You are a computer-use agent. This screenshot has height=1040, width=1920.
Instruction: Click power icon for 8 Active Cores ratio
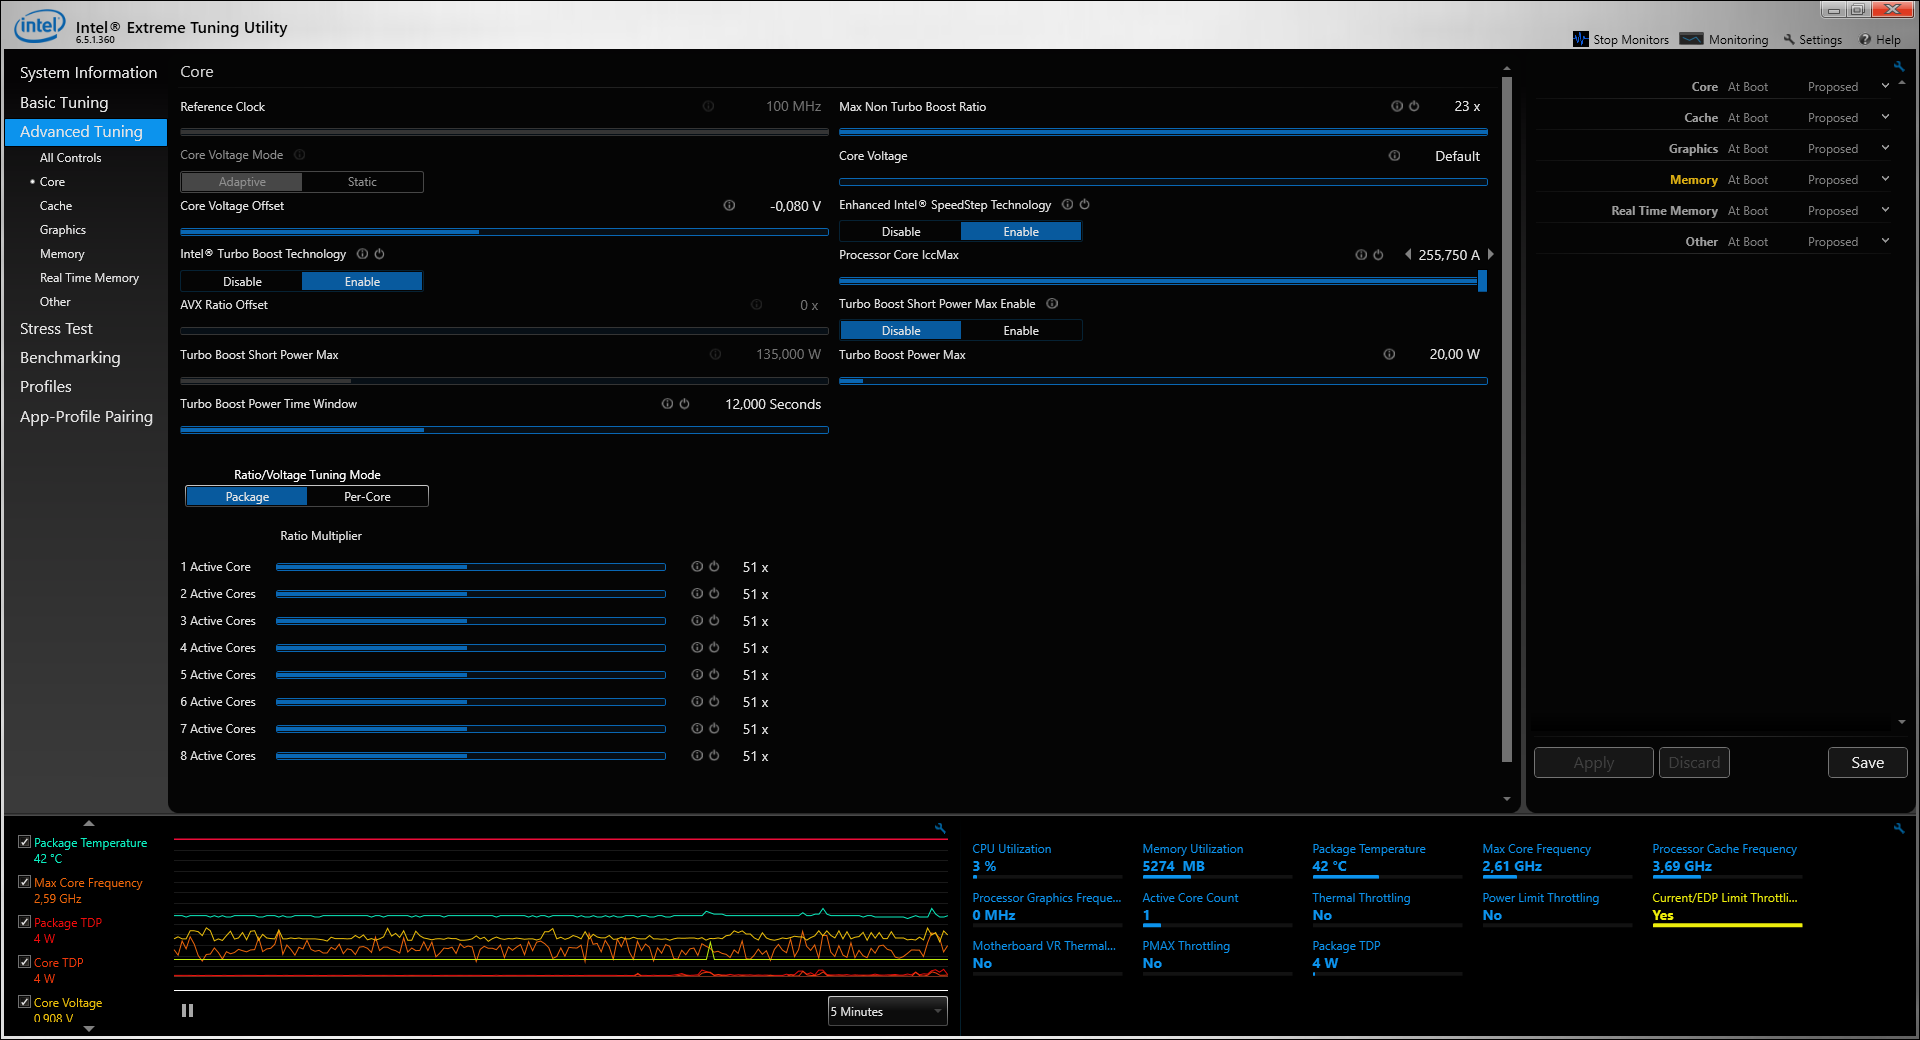714,755
